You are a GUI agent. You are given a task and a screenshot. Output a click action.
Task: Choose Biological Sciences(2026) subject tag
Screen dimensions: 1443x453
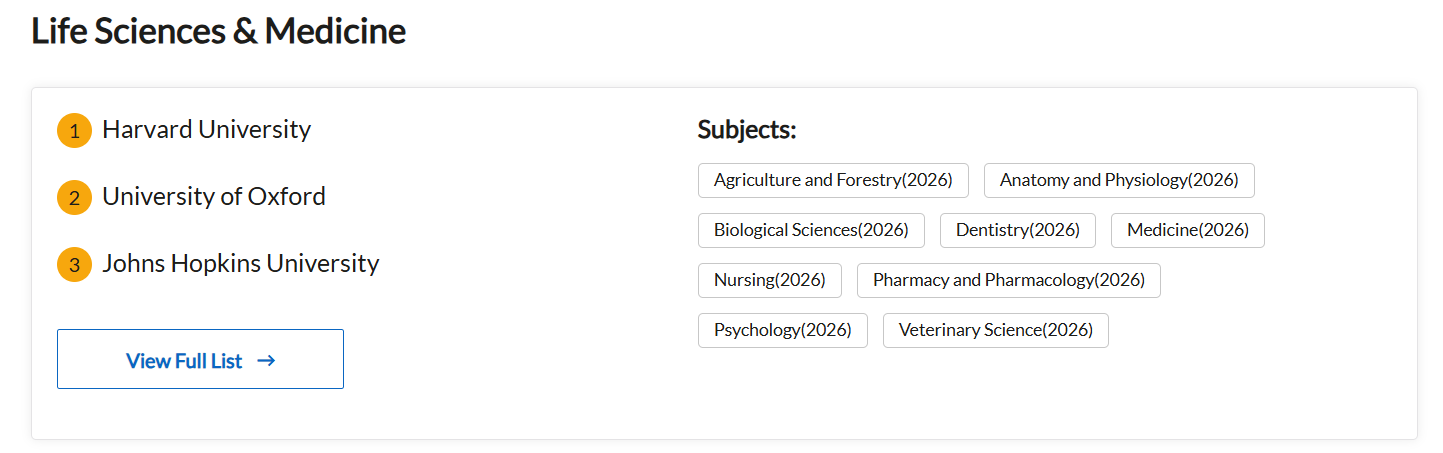811,231
